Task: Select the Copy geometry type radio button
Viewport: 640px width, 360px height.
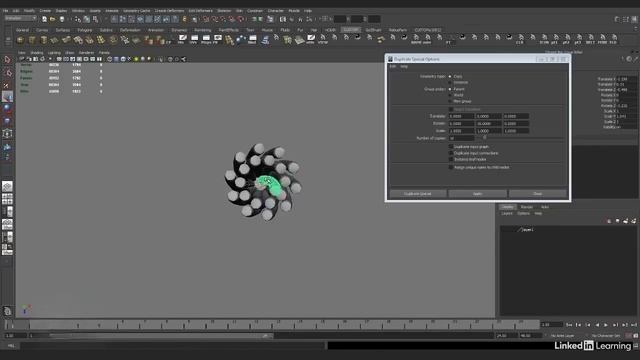Action: tap(450, 76)
